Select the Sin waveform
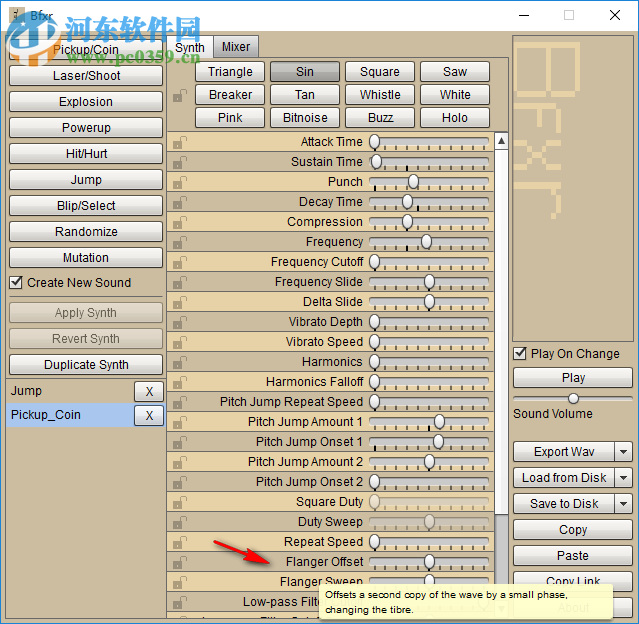The width and height of the screenshot is (639, 624). pyautogui.click(x=305, y=72)
